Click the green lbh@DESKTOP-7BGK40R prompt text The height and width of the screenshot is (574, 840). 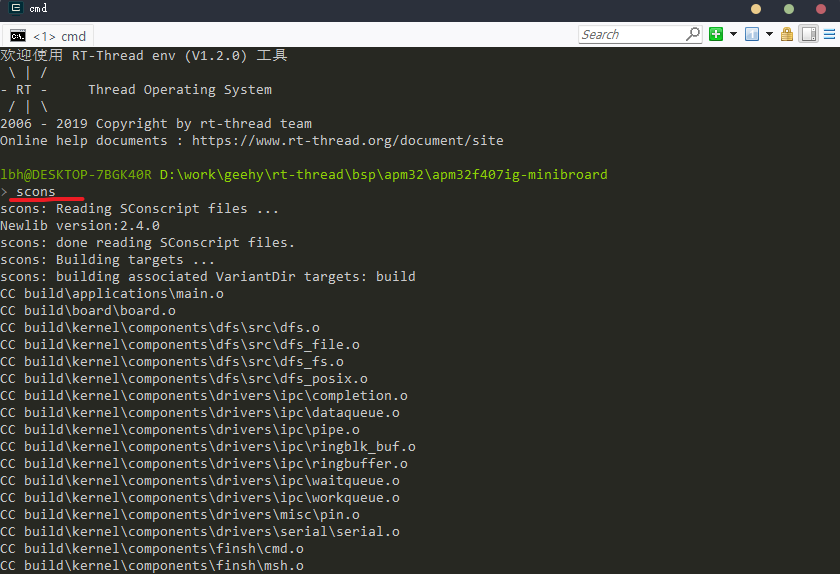[x=76, y=175]
